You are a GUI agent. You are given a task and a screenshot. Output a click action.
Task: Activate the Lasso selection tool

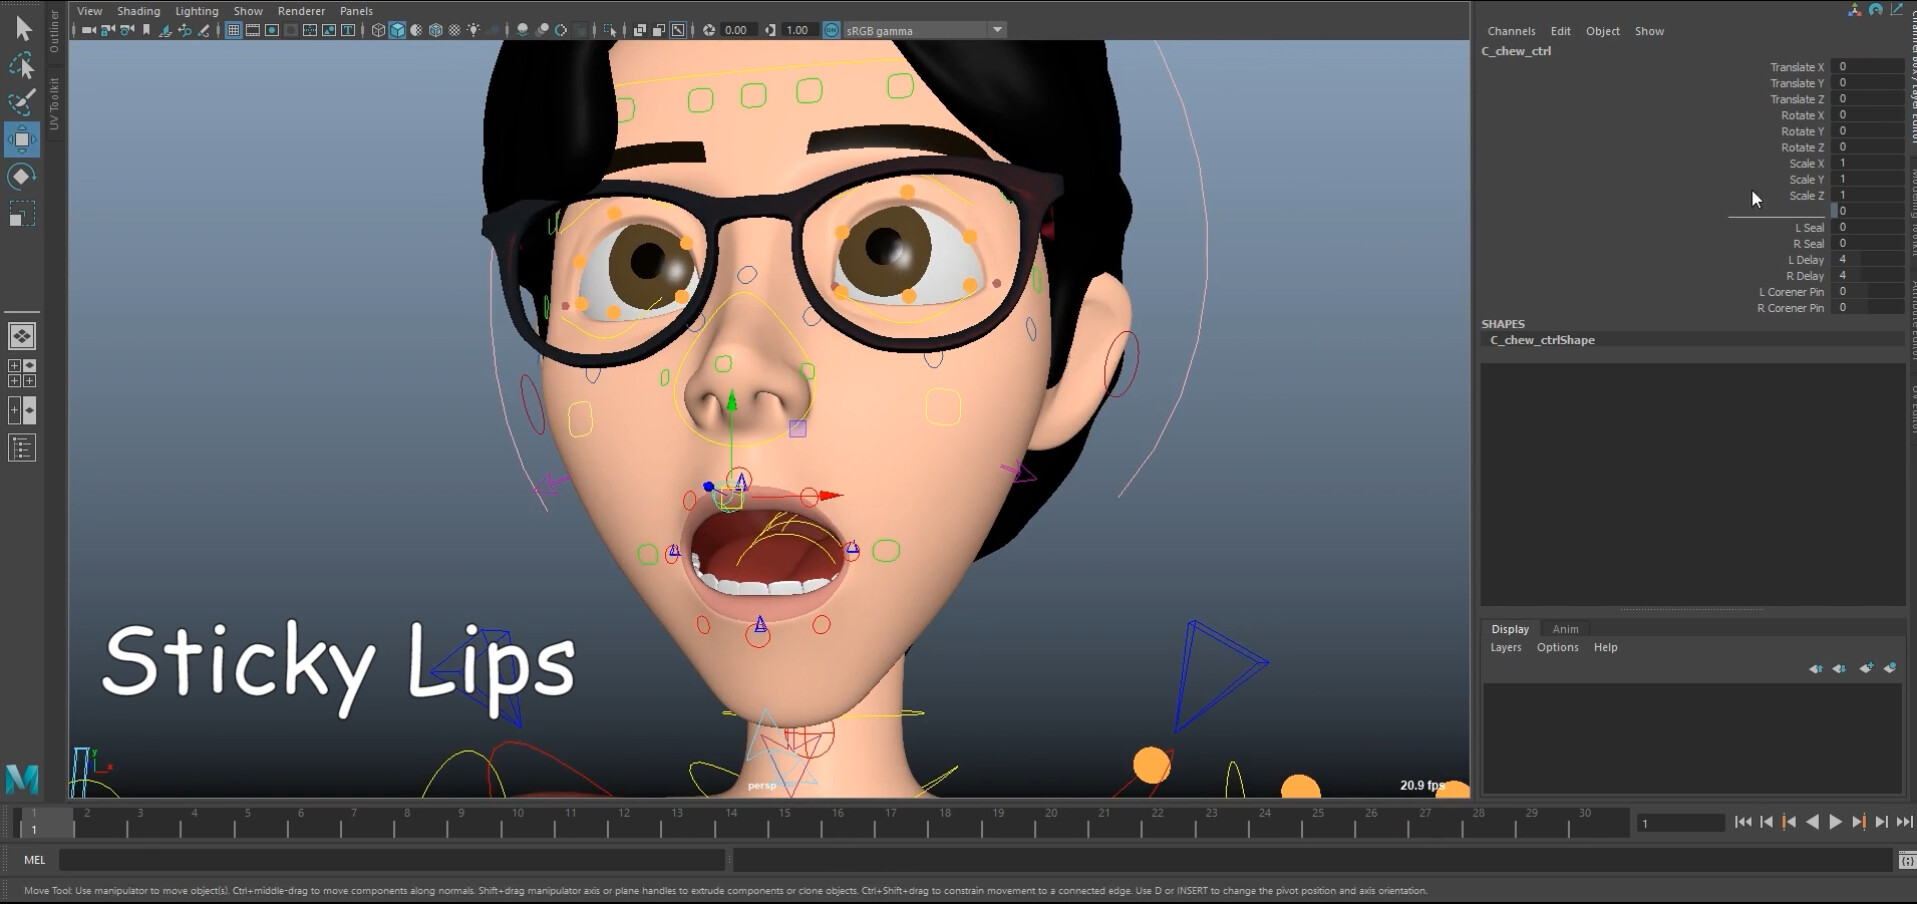(22, 64)
